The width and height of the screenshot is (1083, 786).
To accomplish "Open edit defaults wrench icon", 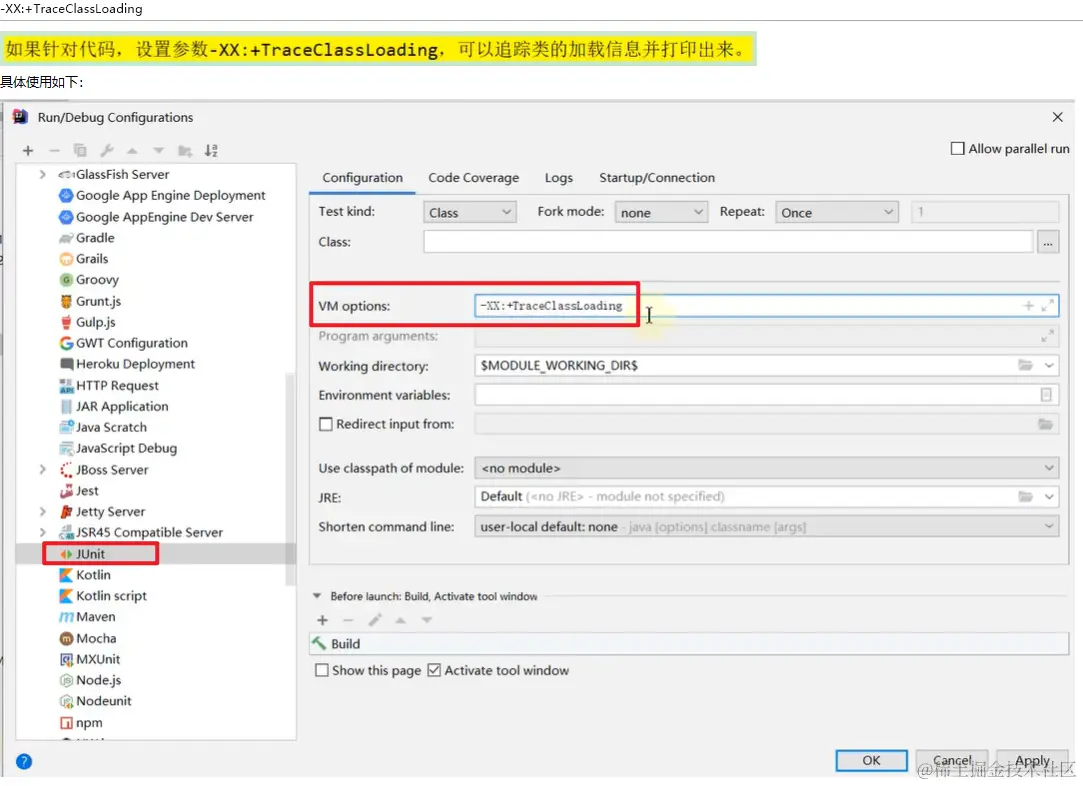I will pos(106,151).
